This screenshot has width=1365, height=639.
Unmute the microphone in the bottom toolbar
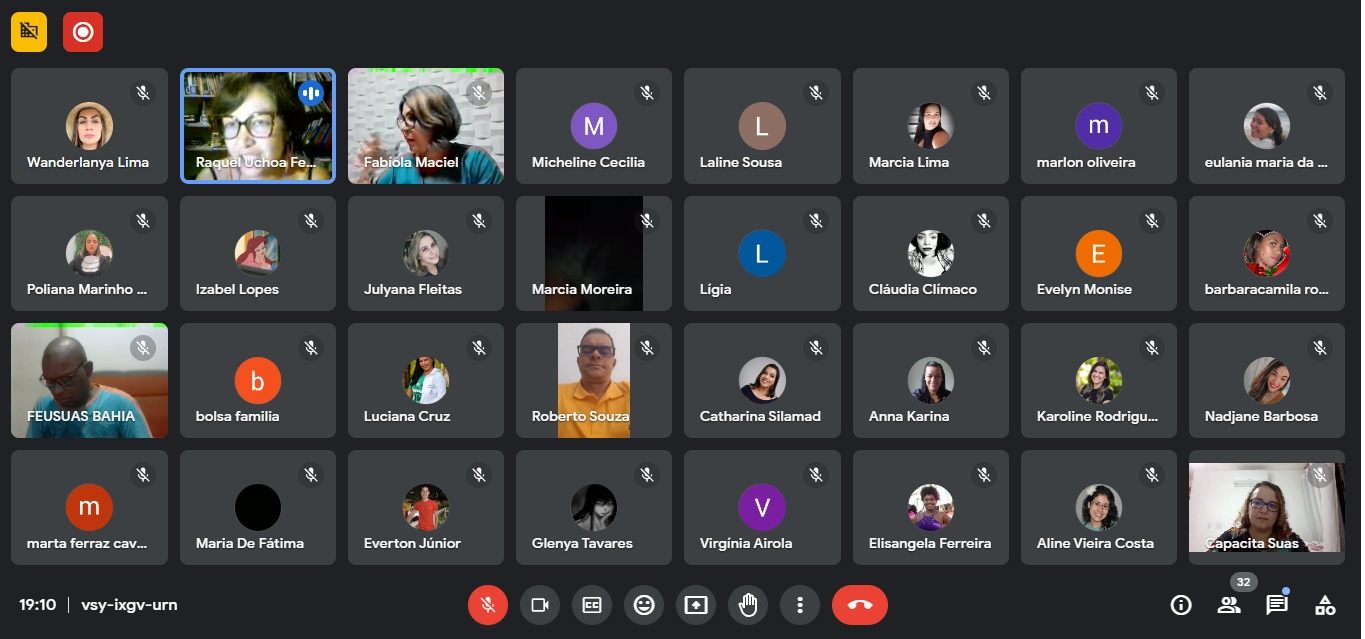[x=488, y=605]
